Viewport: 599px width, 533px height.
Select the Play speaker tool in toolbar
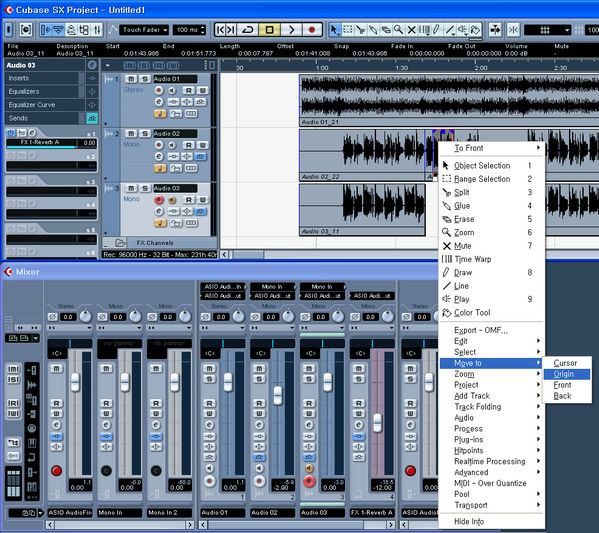463,30
